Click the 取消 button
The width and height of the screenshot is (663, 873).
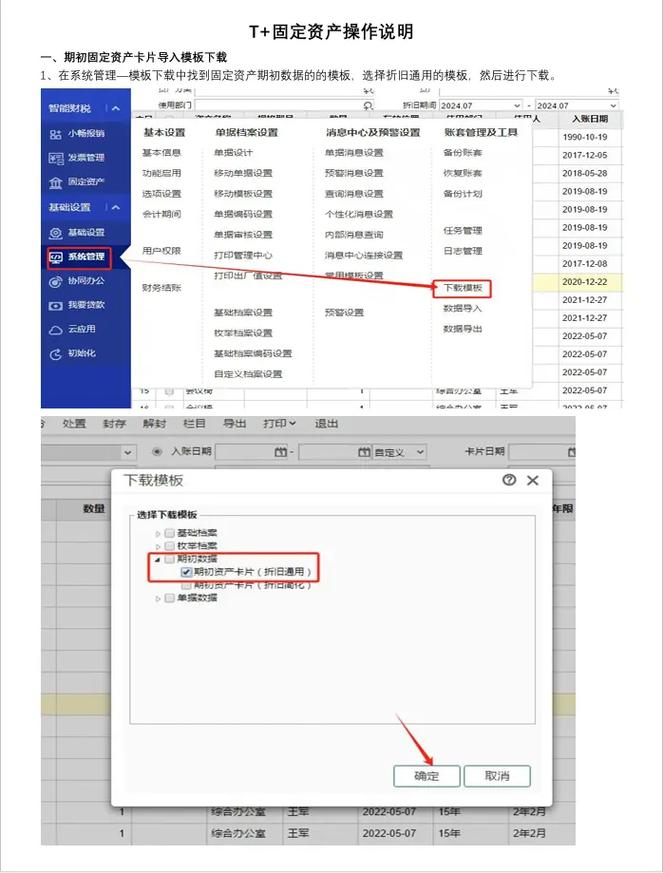point(497,776)
